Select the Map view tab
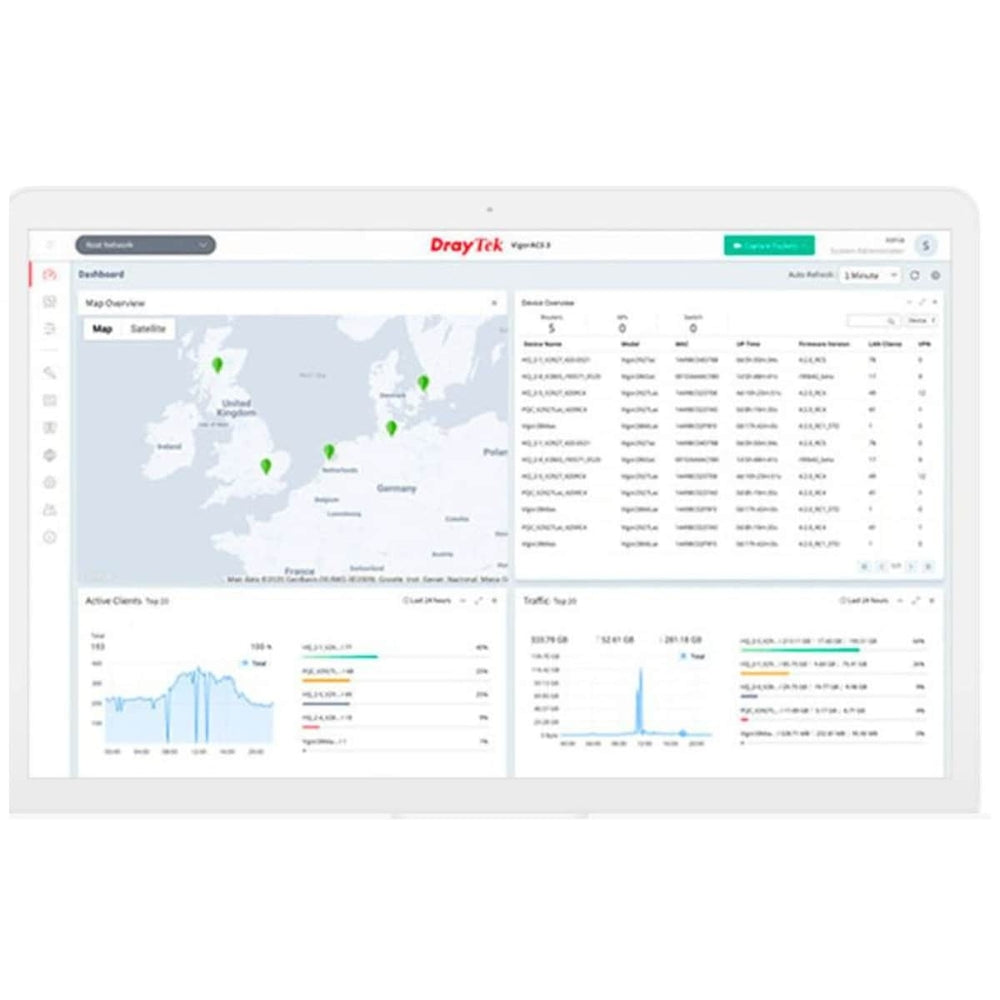The width and height of the screenshot is (1000, 1000). pos(102,329)
